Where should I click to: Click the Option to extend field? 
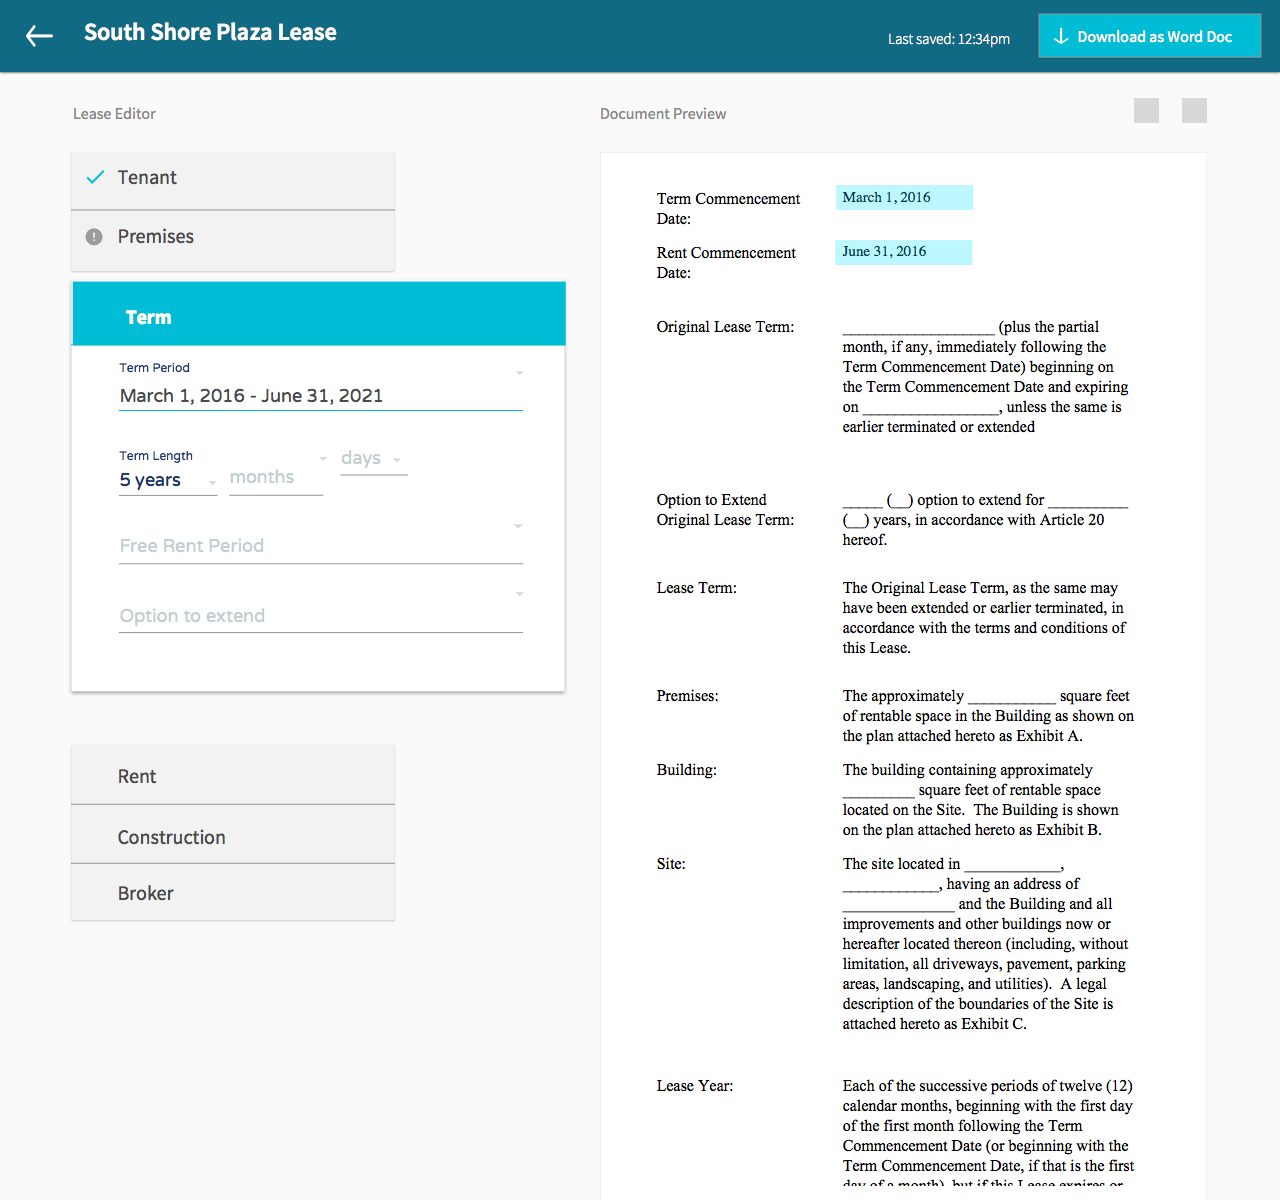(321, 616)
